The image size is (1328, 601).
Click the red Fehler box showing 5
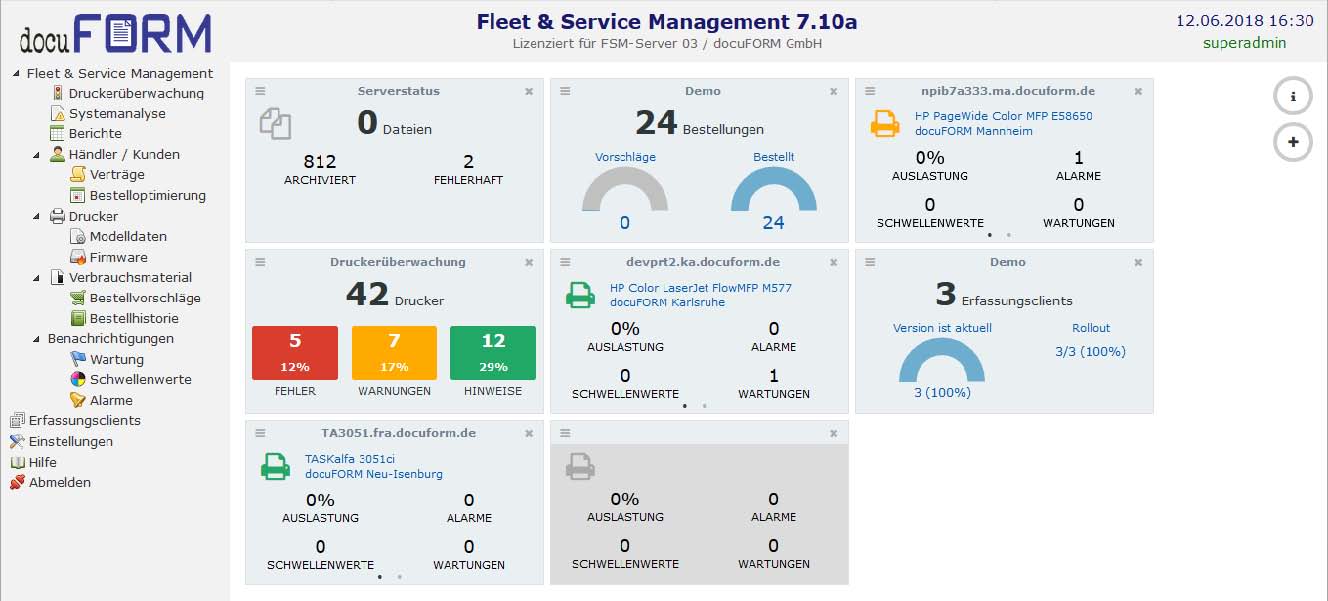point(295,352)
